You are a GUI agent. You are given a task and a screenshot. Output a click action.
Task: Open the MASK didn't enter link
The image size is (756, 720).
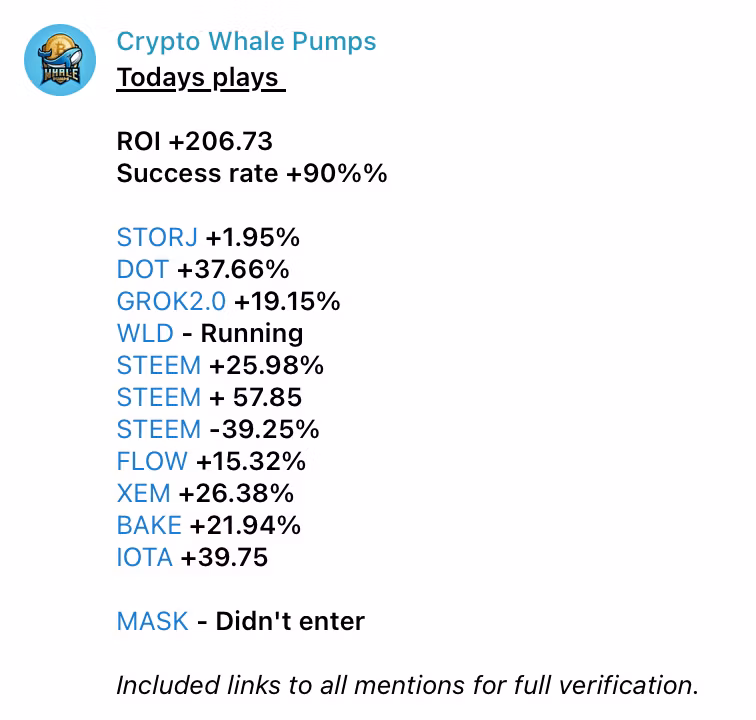tap(152, 621)
